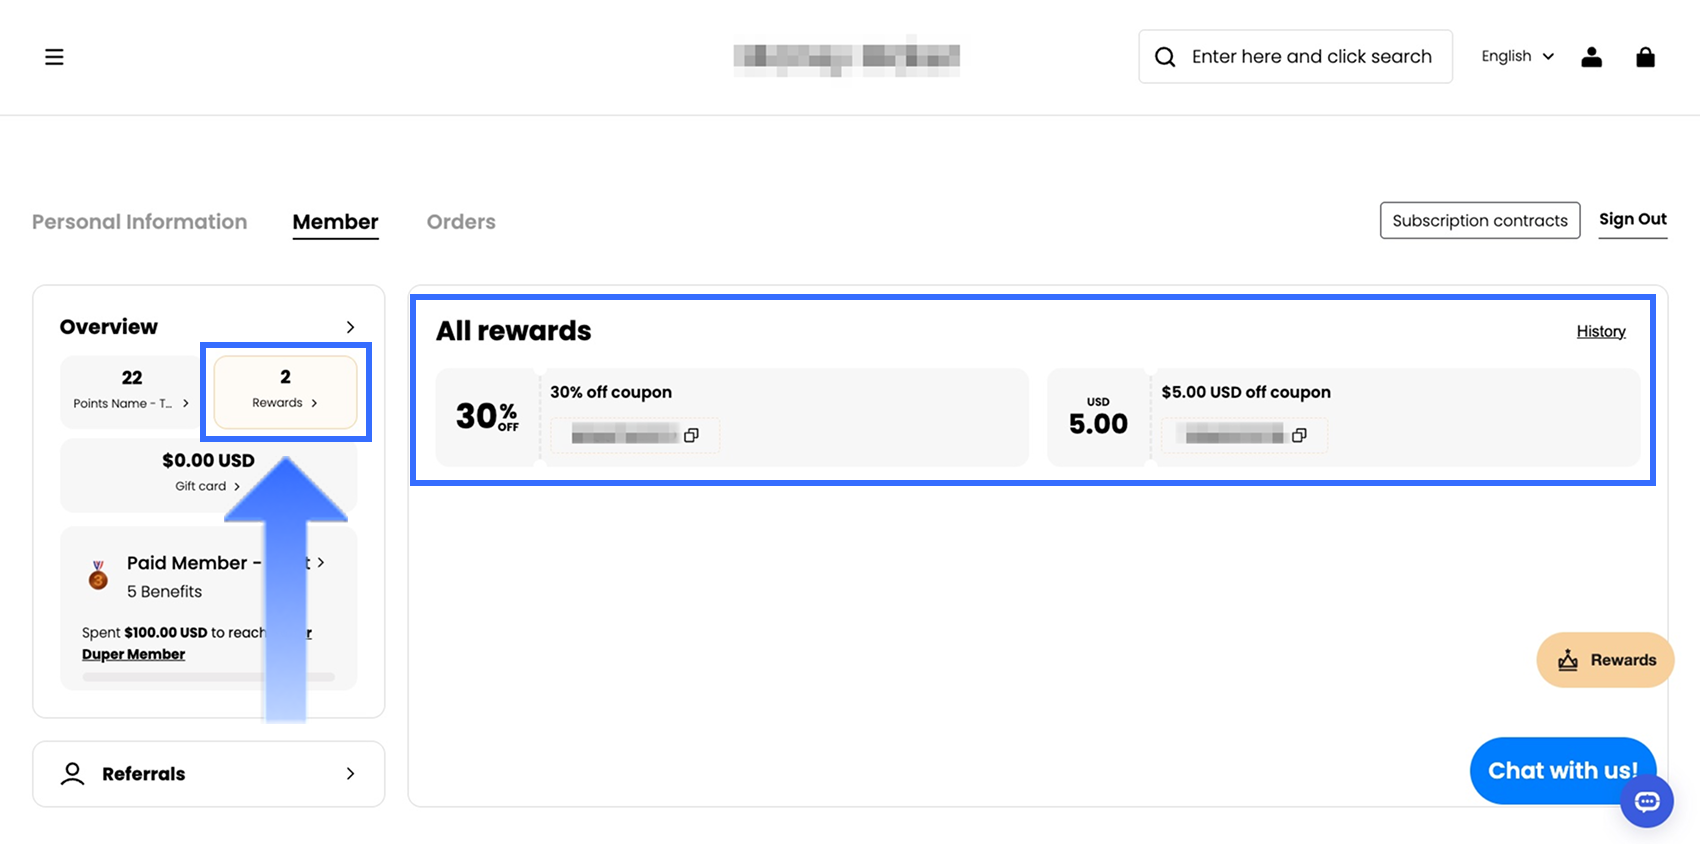Open the floating Rewards button

pyautogui.click(x=1604, y=660)
